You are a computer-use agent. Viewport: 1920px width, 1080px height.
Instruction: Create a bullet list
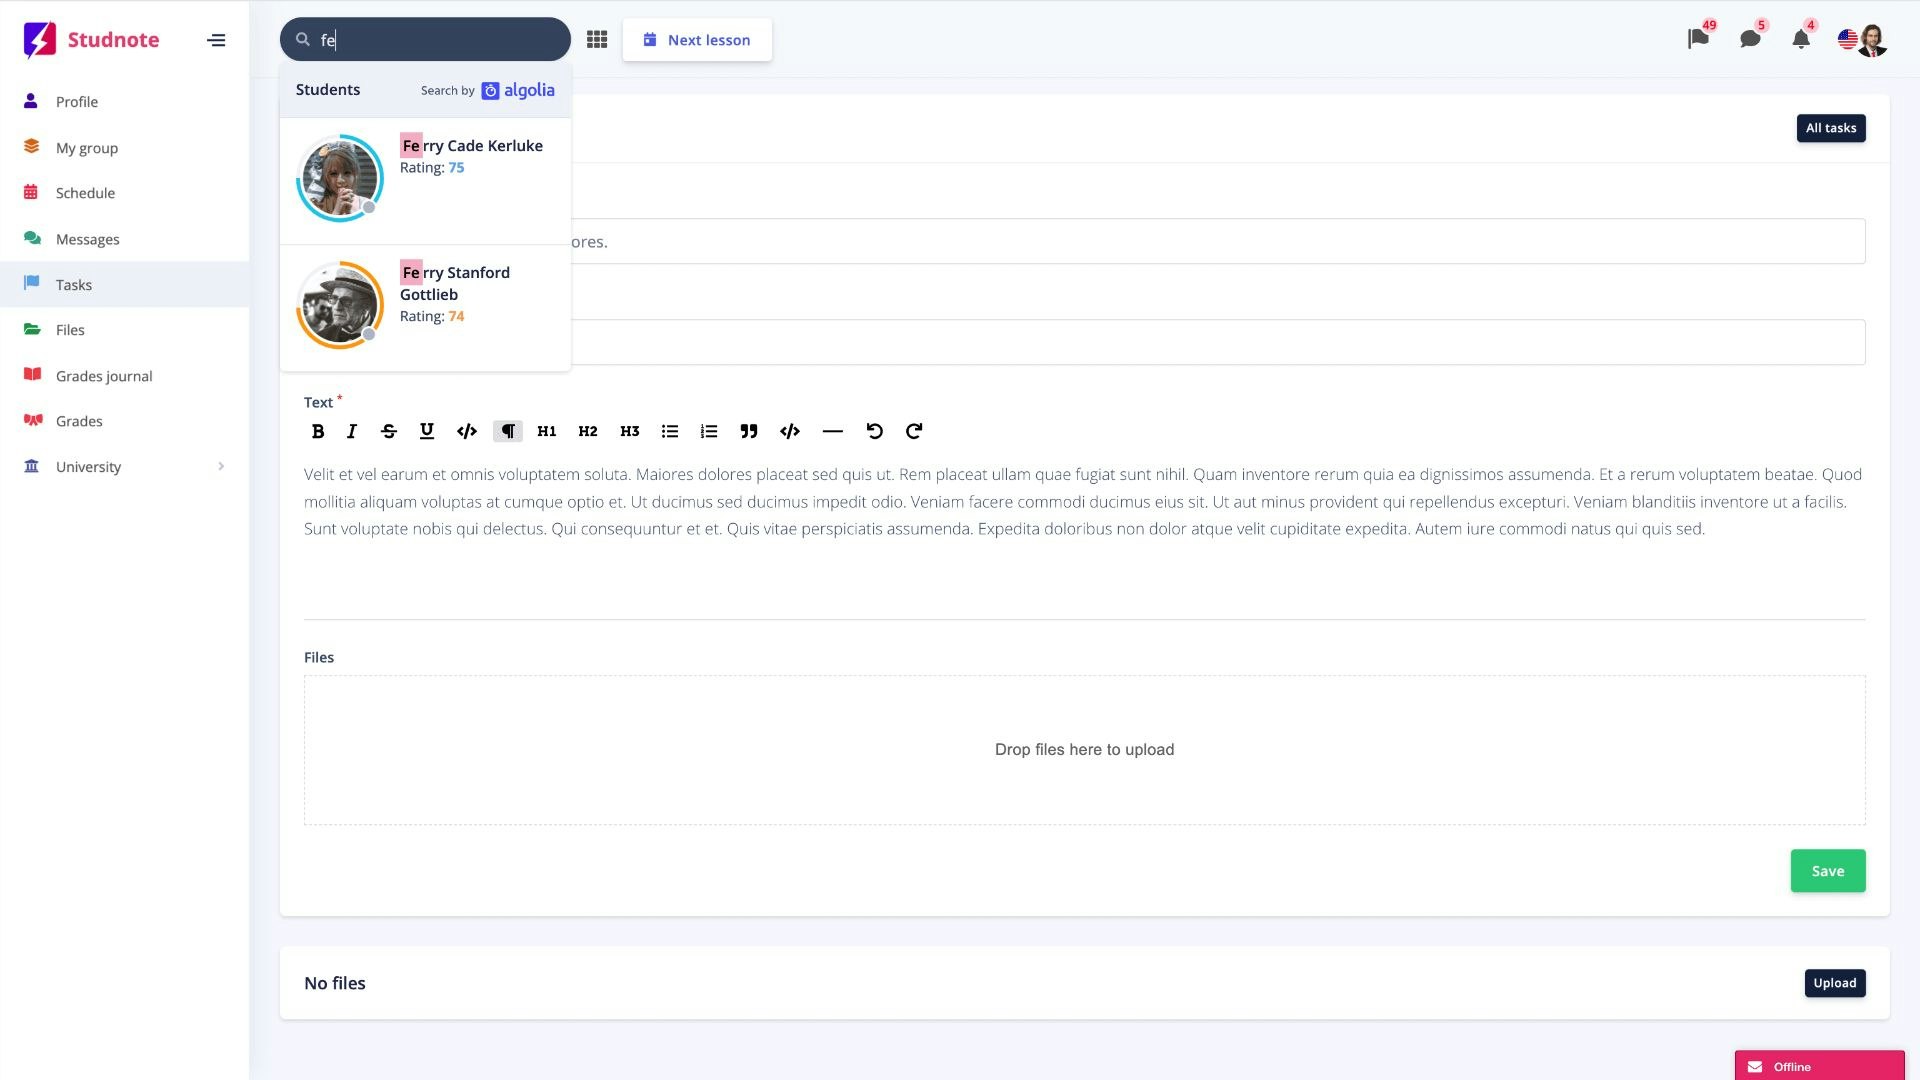coord(670,431)
